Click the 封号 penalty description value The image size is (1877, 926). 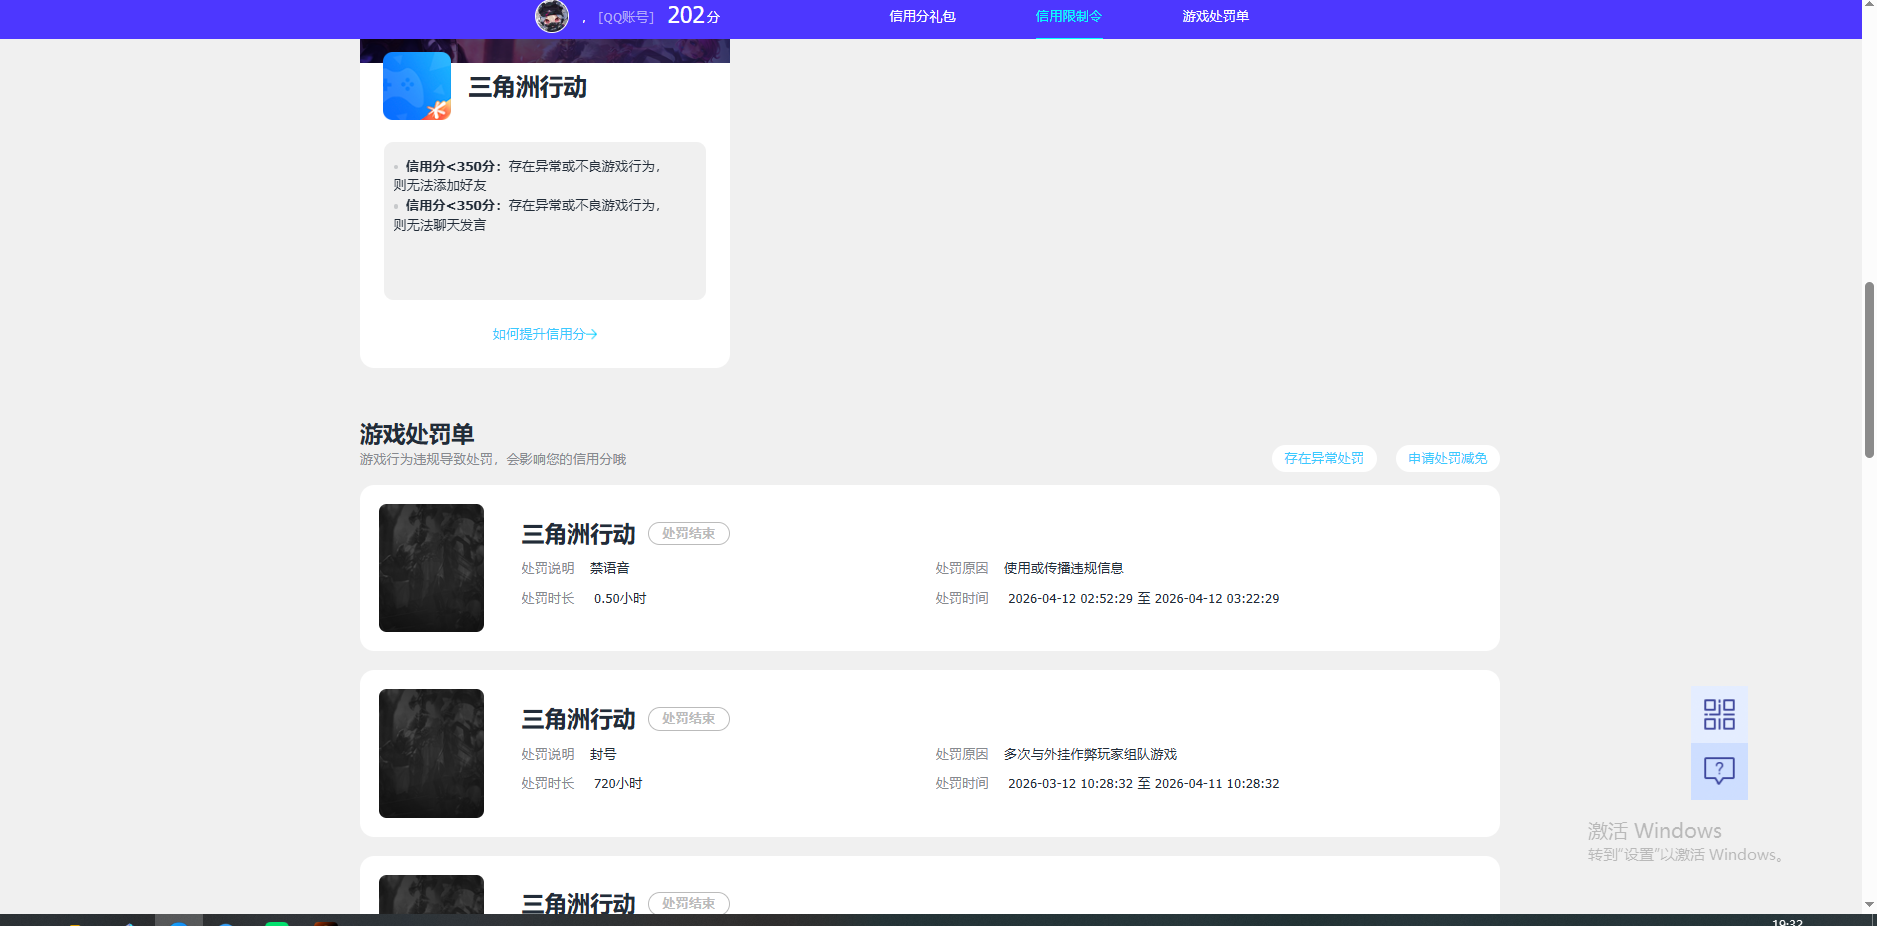point(603,754)
